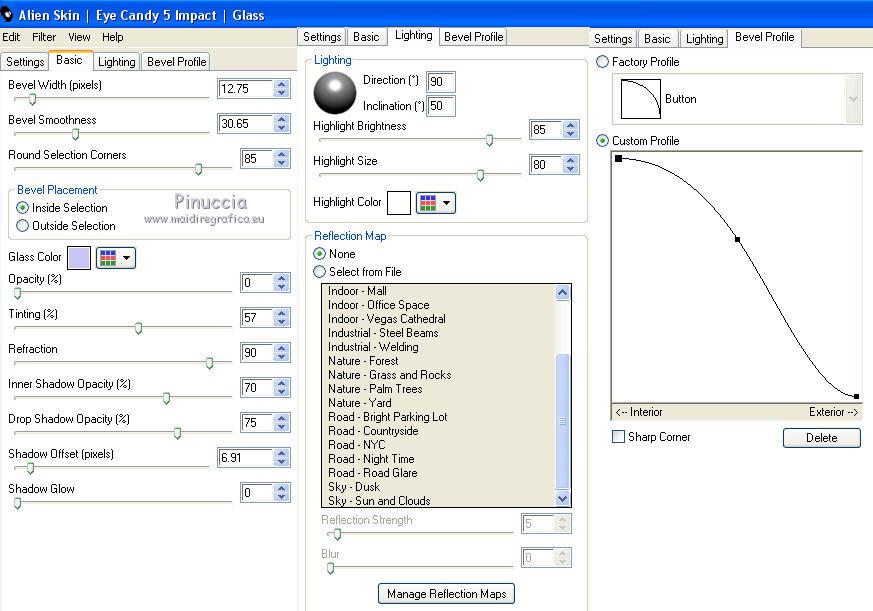Screen dimensions: 873x611
Task: Expand the Glass Color dropdown arrow
Action: [x=126, y=258]
